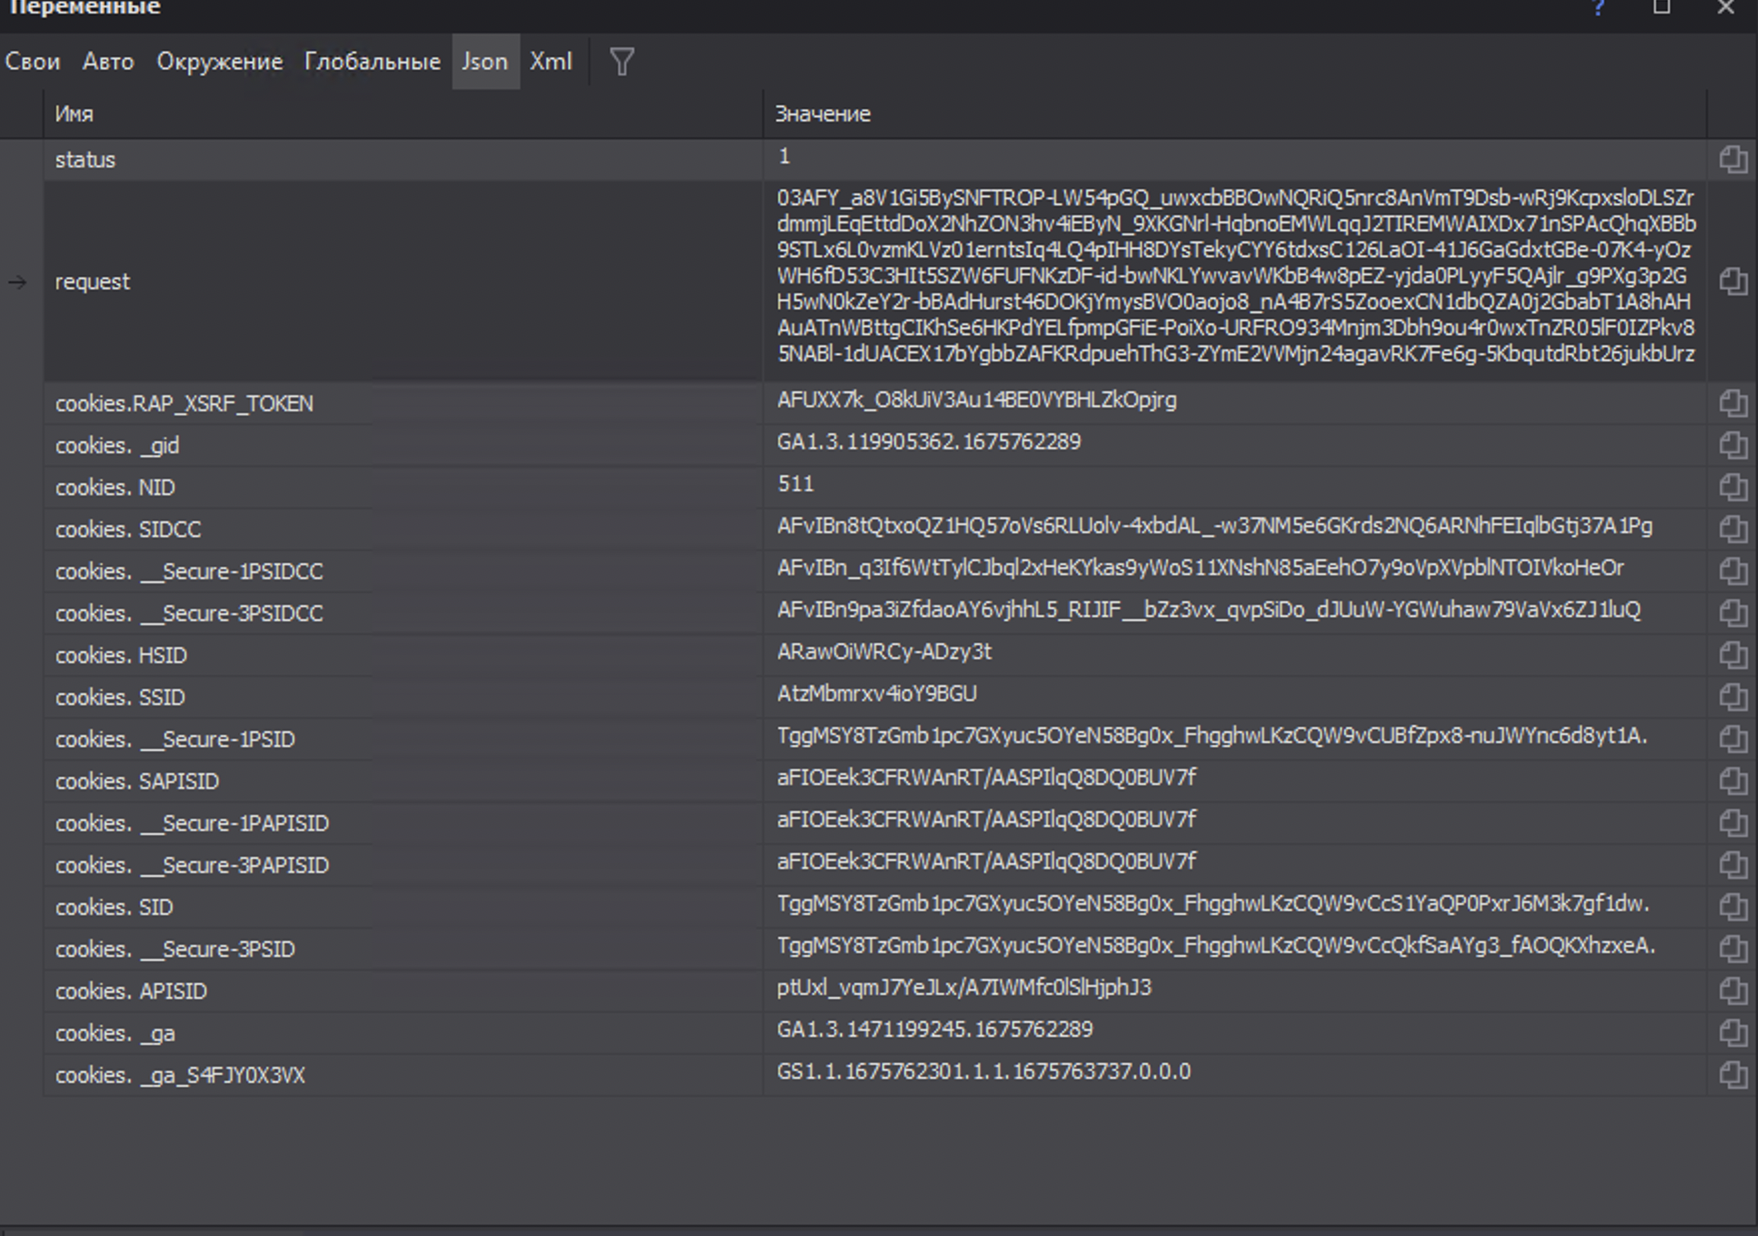Open the Глобальные variables tab
Viewport: 1758px width, 1236px height.
[372, 62]
